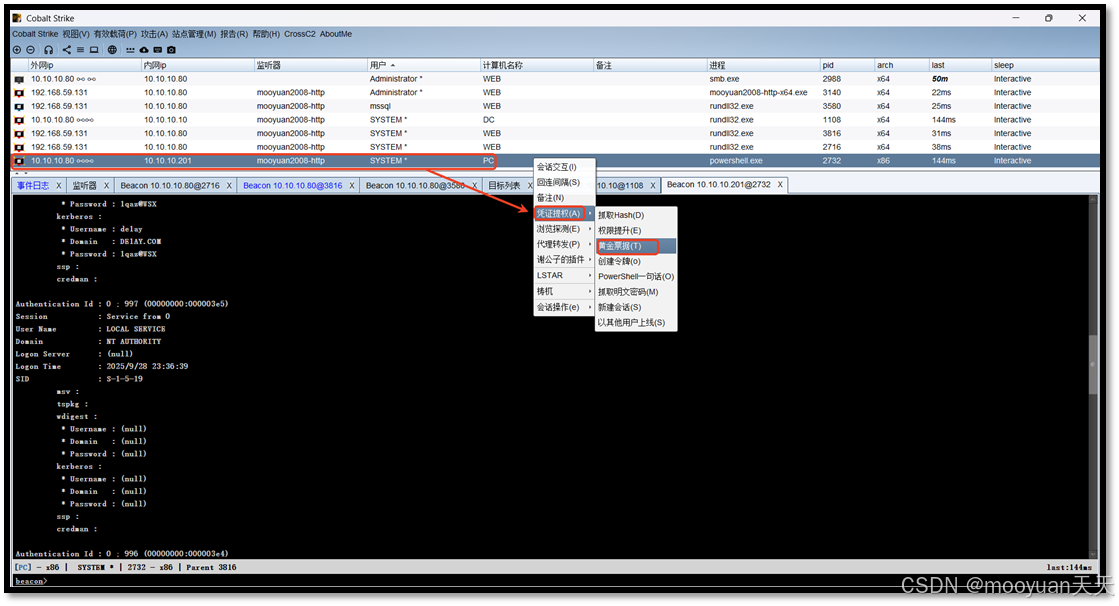This screenshot has height=606, width=1119.
Task: Switch to pivot graph view icon
Action: (x=66, y=50)
